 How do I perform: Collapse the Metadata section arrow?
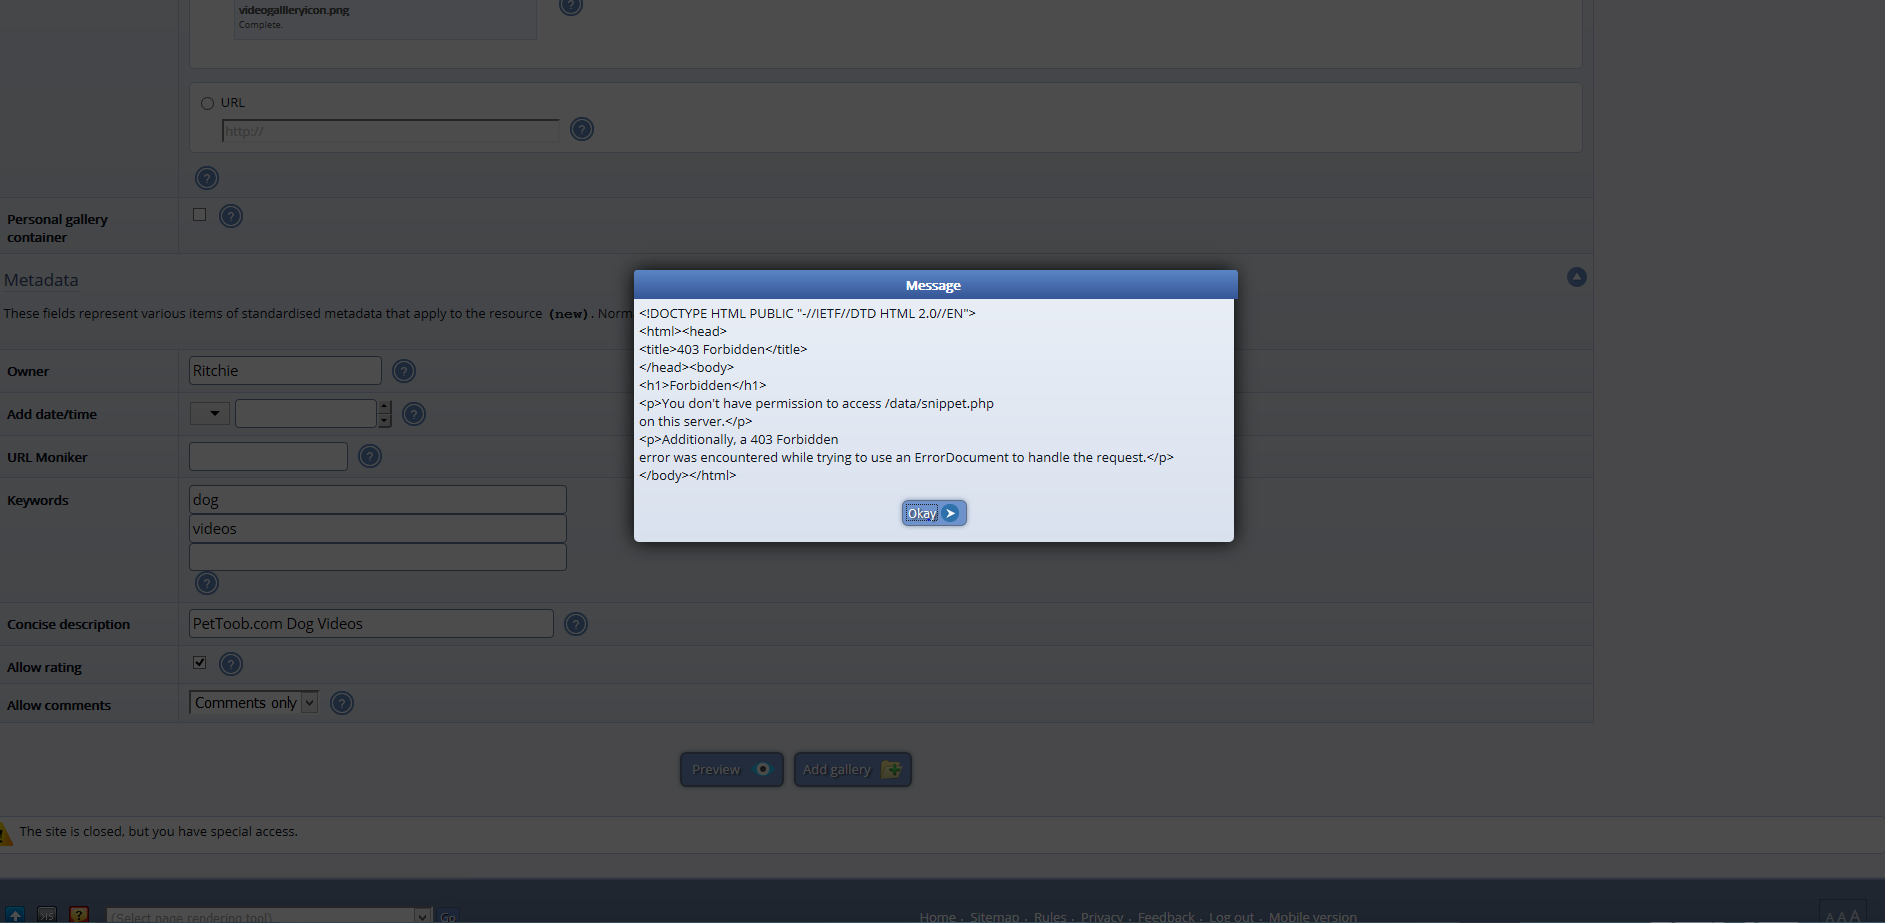(1576, 277)
